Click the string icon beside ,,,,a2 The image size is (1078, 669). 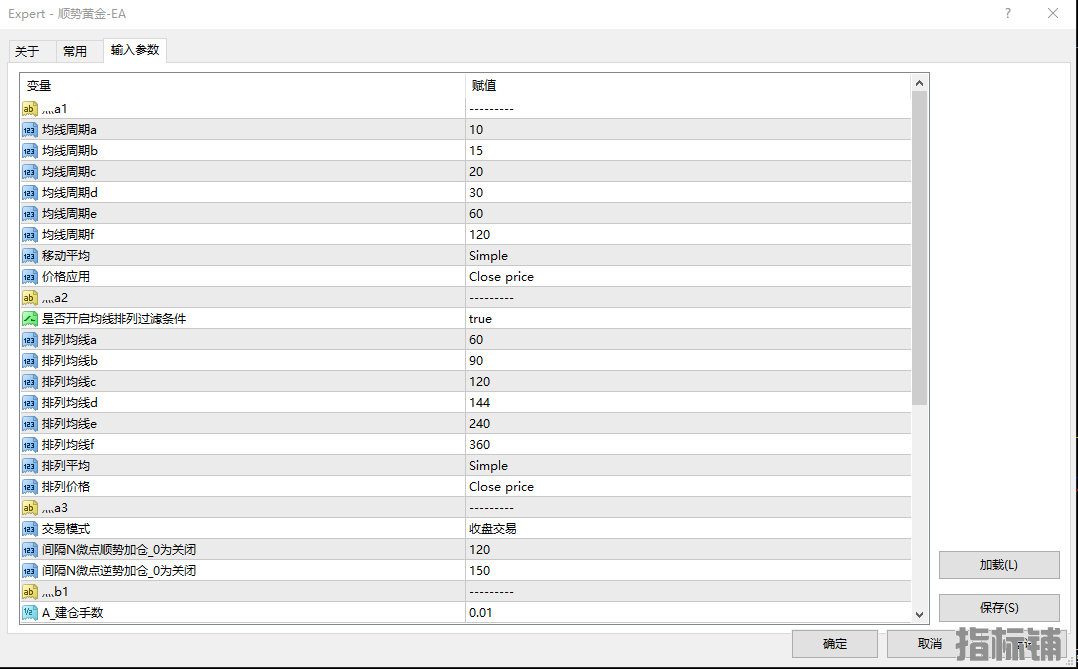point(30,298)
